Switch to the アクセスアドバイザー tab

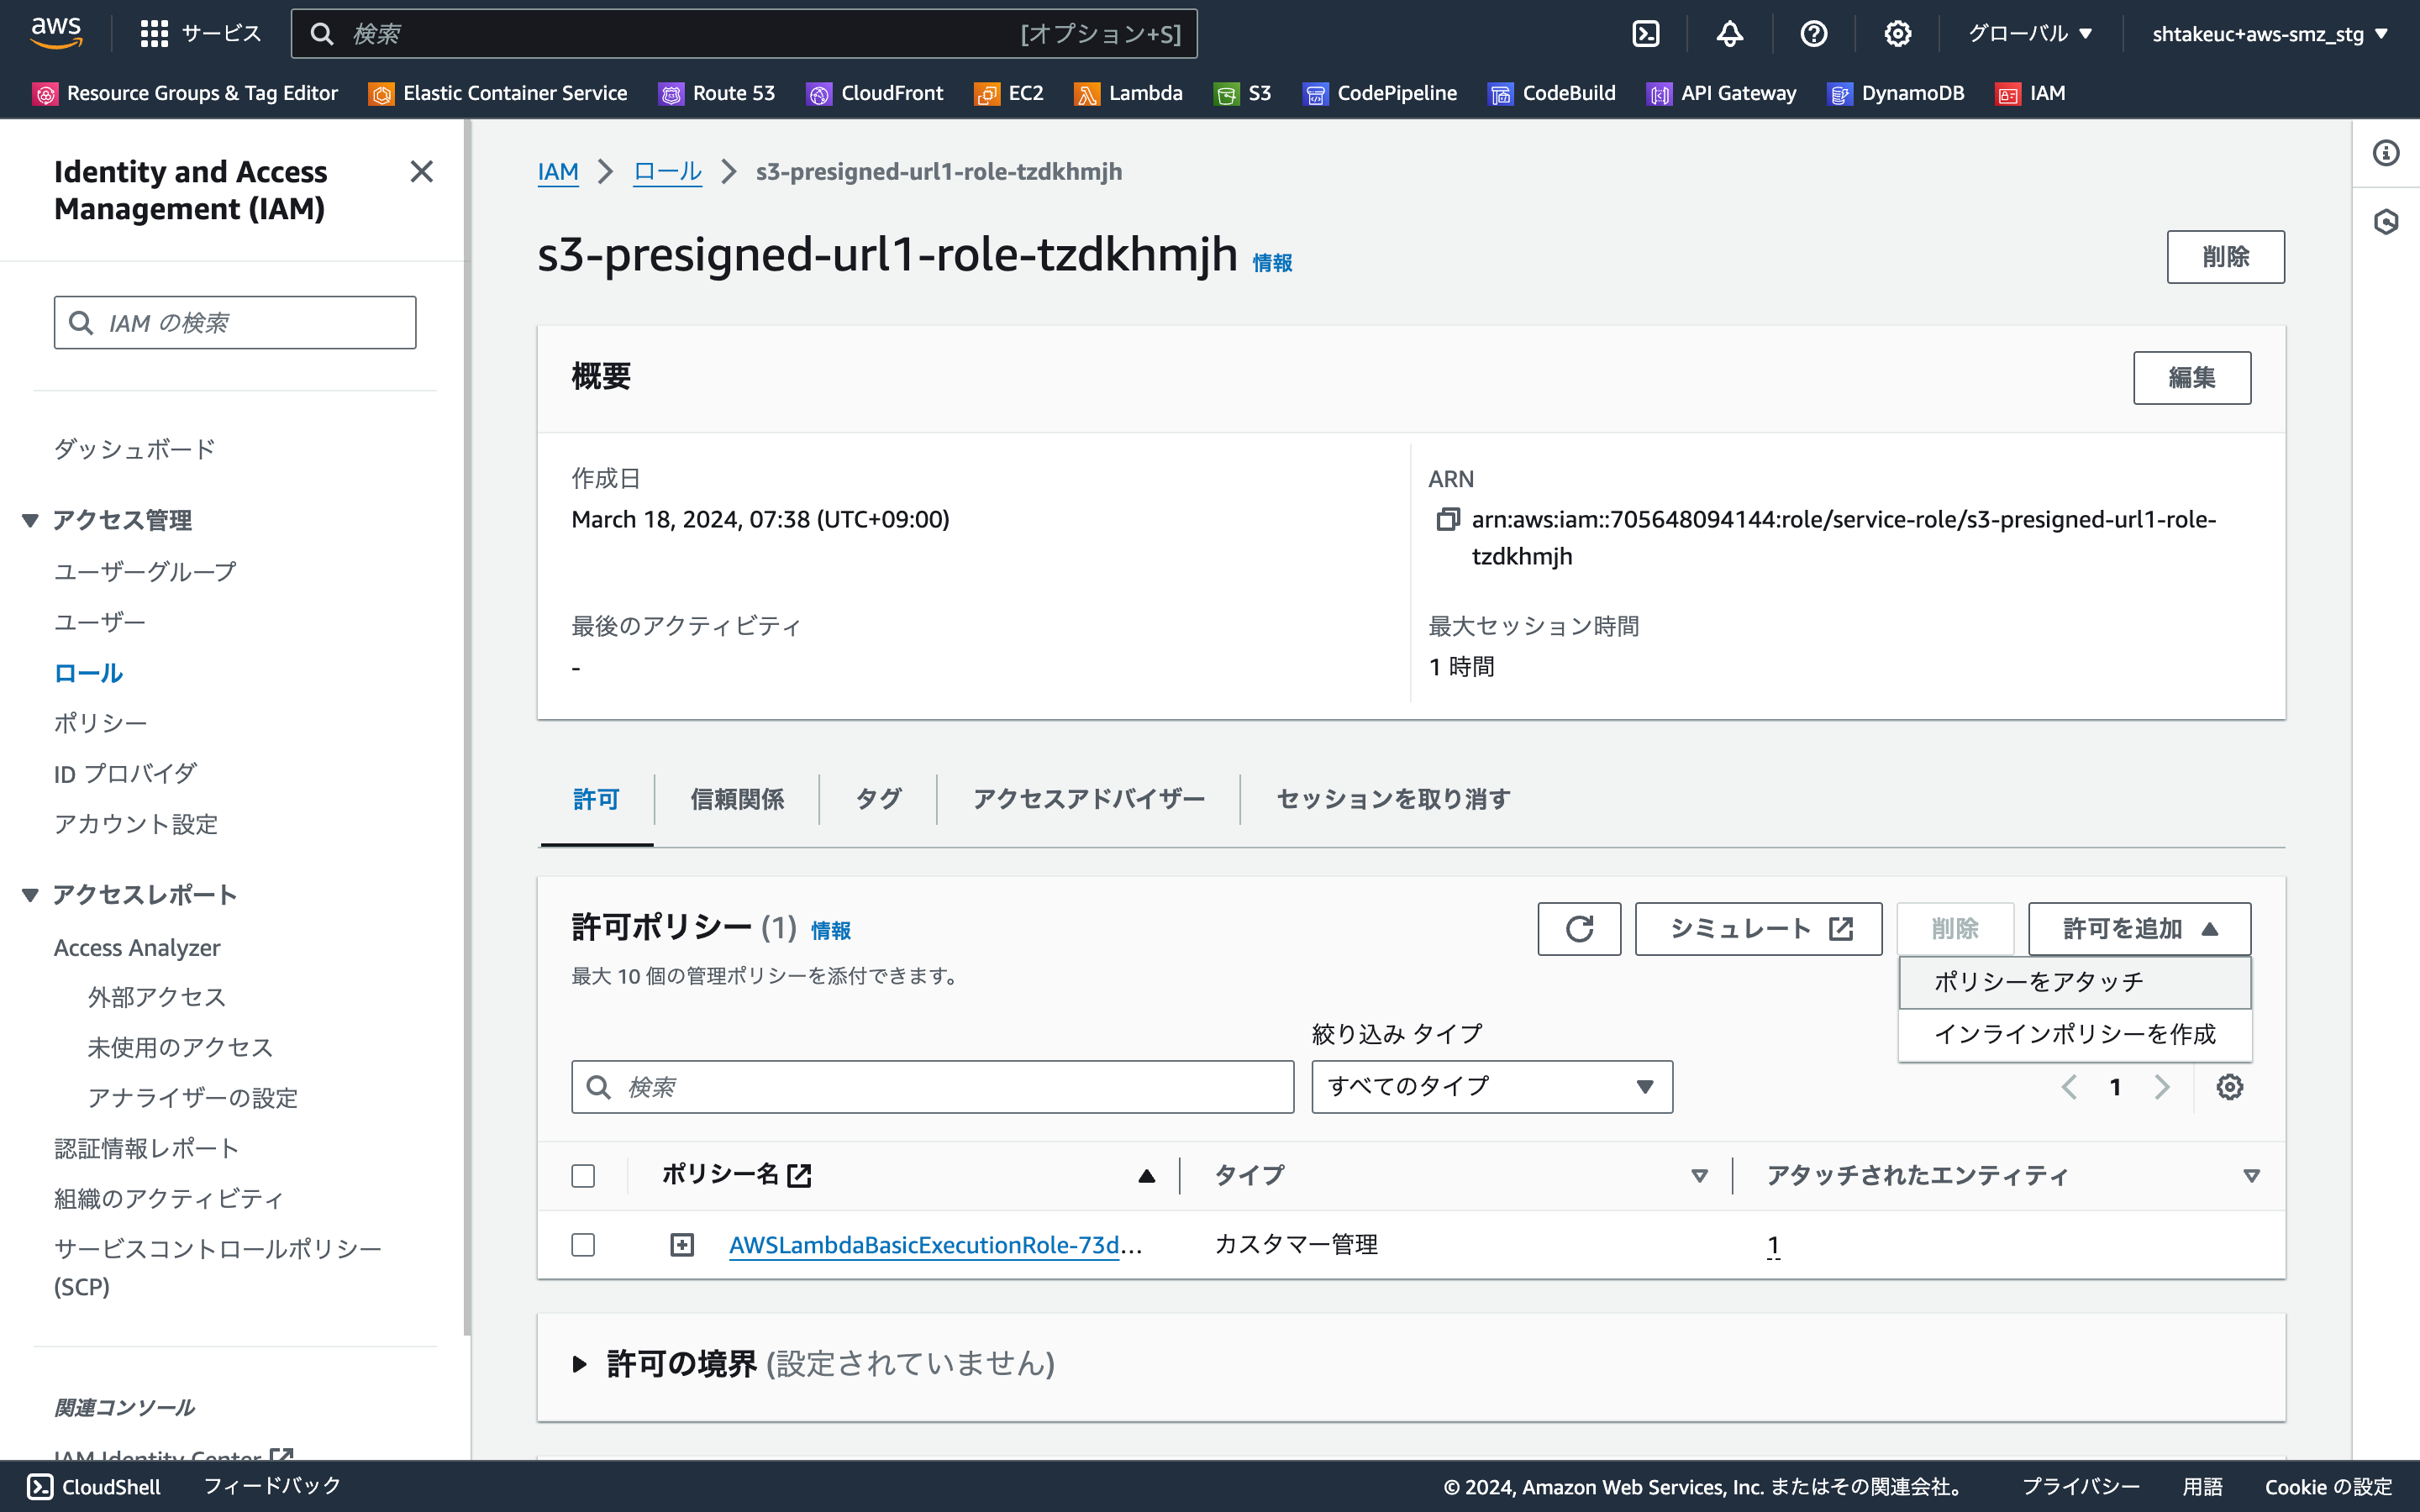click(1088, 799)
